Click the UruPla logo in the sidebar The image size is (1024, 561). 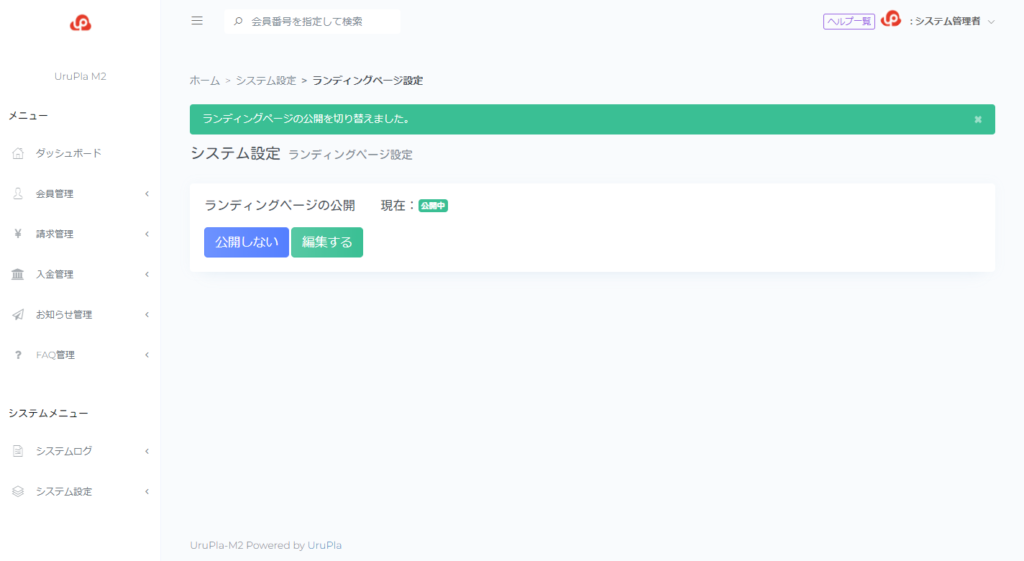coord(80,23)
